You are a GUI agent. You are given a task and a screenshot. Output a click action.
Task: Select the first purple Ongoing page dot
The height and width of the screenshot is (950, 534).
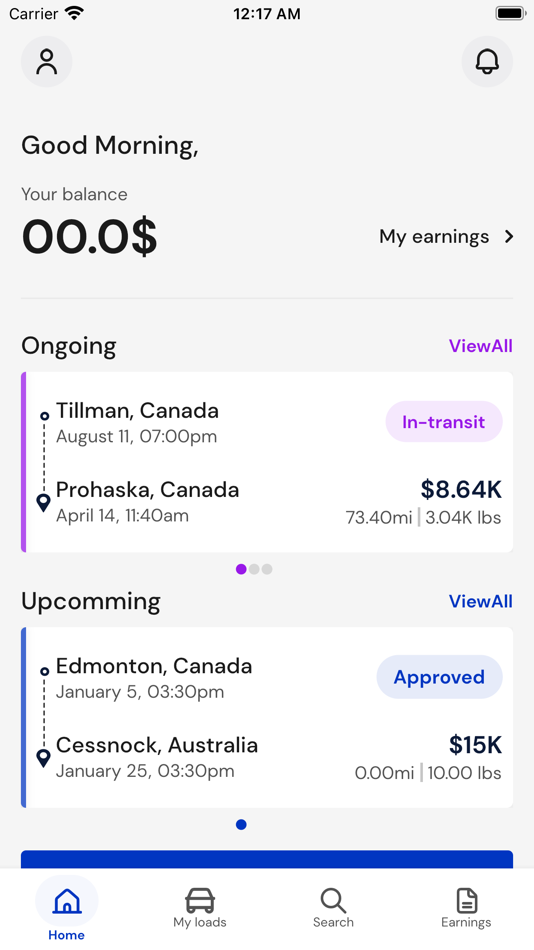tap(241, 569)
